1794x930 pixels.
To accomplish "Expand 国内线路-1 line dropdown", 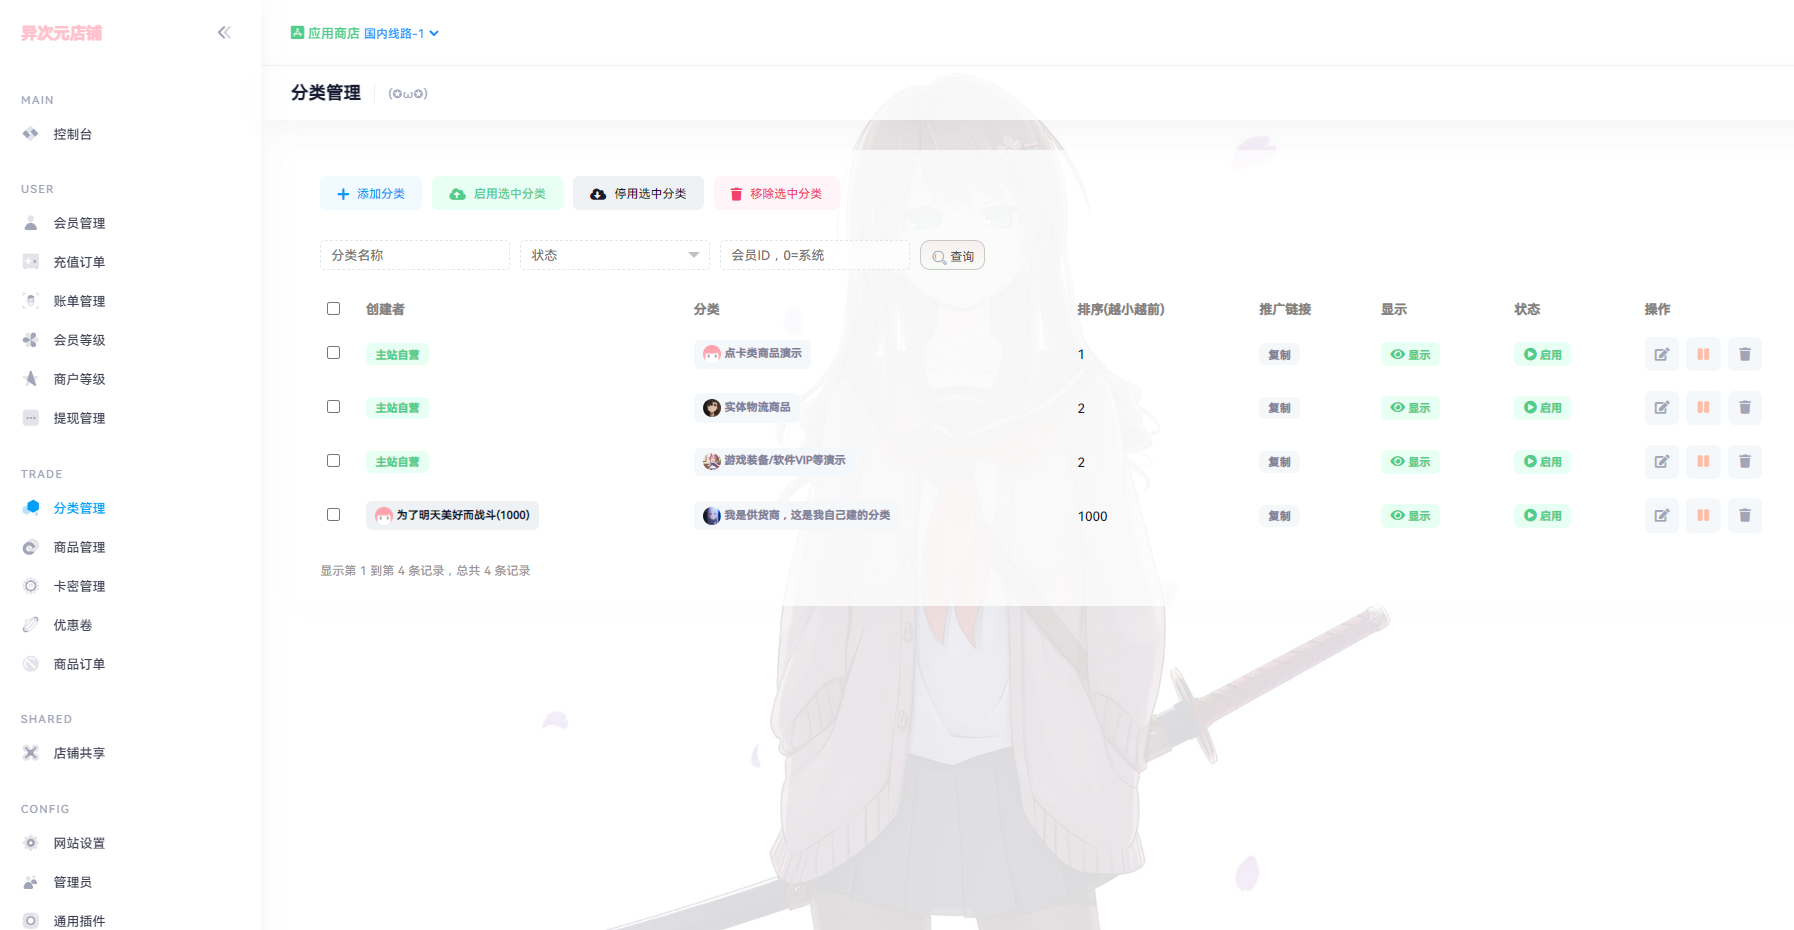I will [x=401, y=33].
